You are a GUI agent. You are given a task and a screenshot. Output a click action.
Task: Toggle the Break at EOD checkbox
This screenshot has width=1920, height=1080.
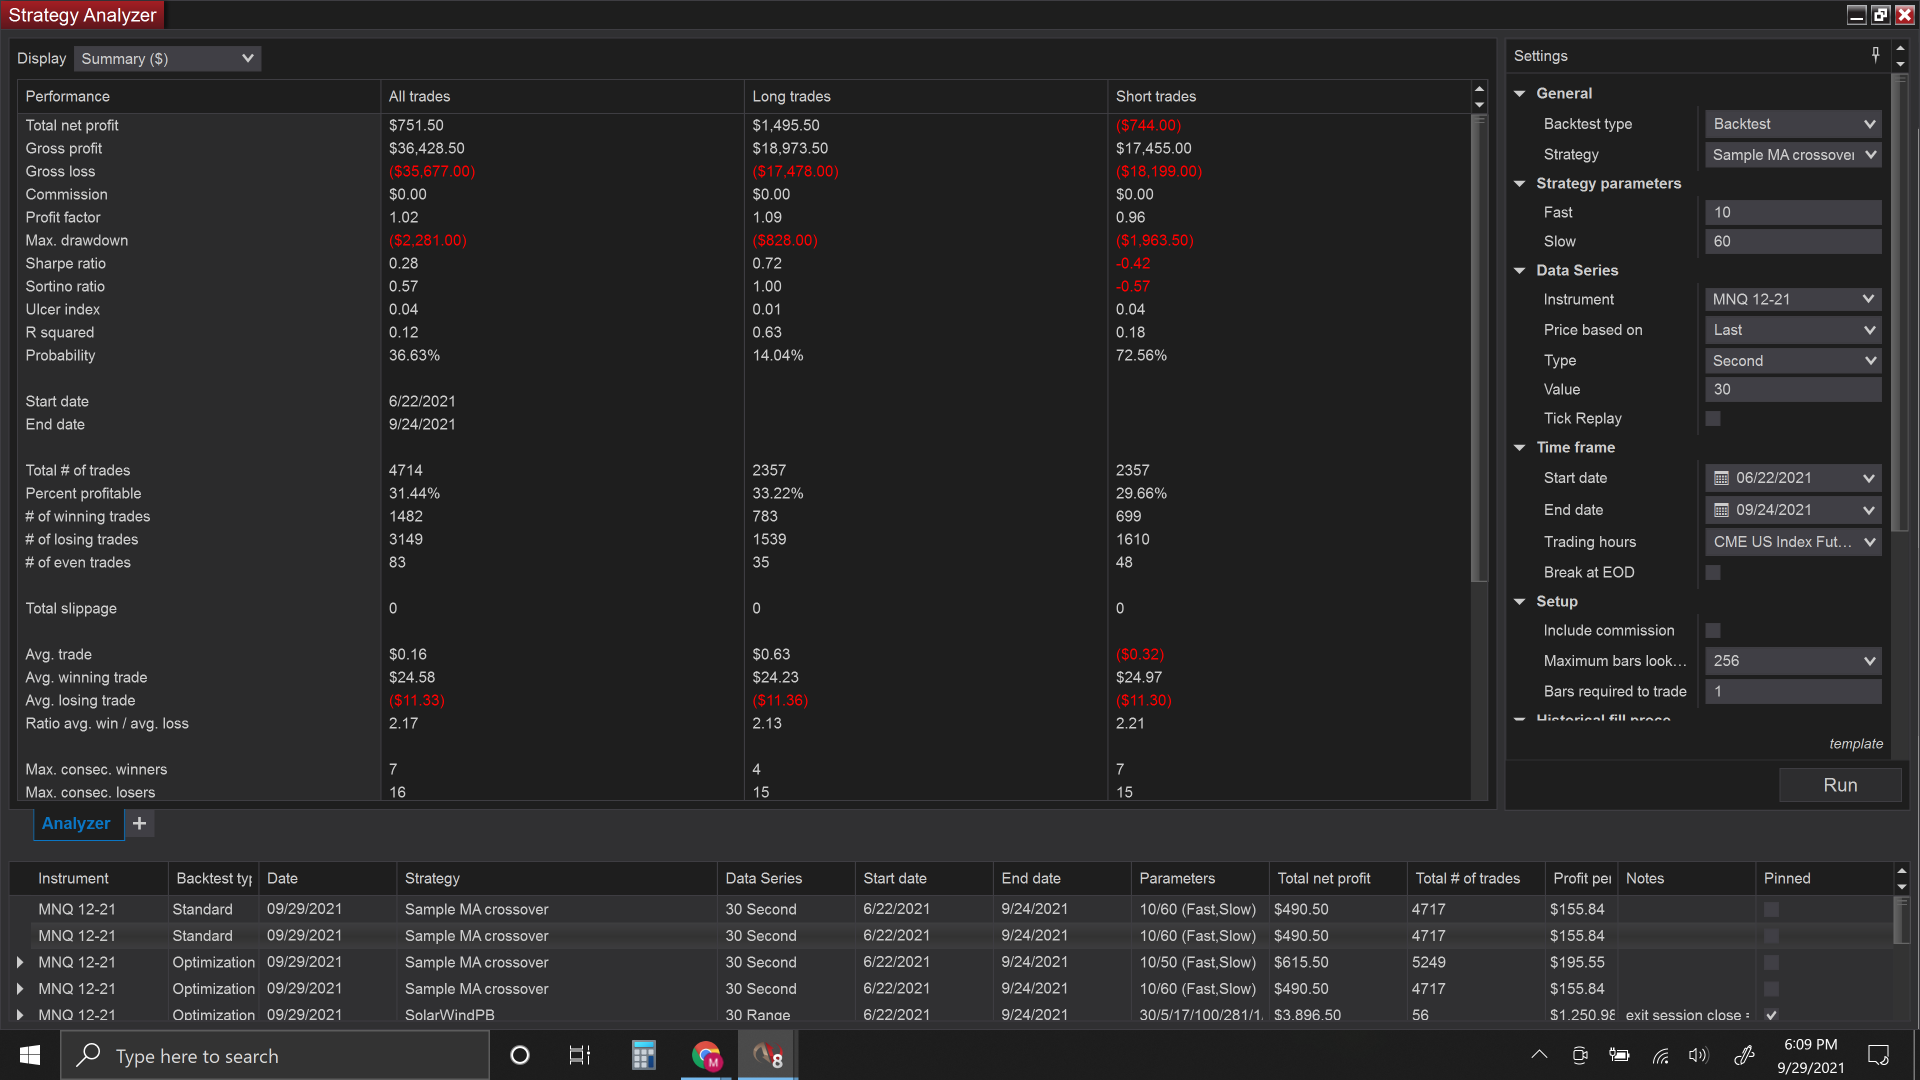point(1713,573)
